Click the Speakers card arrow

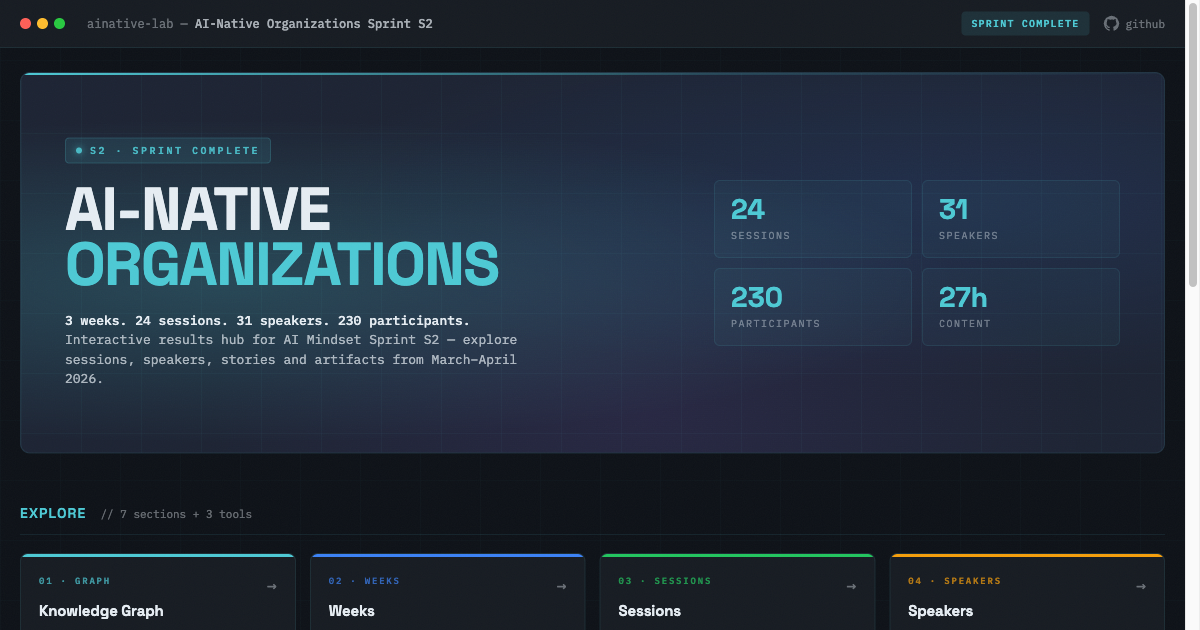click(1142, 587)
